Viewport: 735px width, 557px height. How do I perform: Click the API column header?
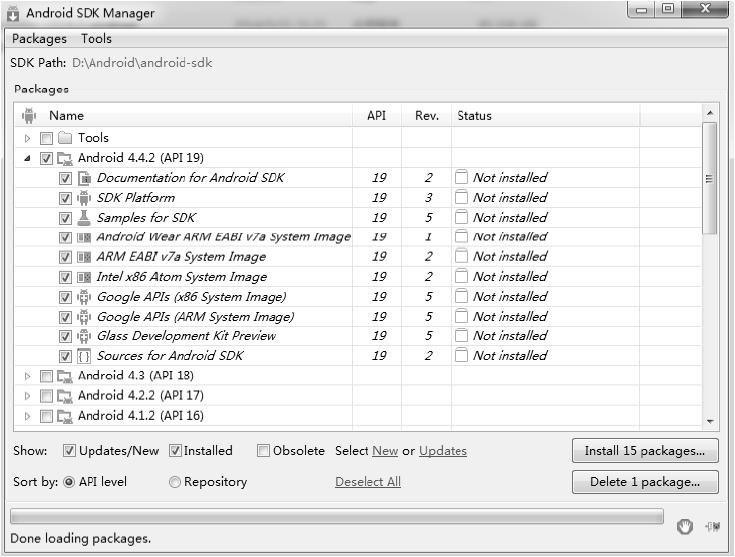coord(376,116)
